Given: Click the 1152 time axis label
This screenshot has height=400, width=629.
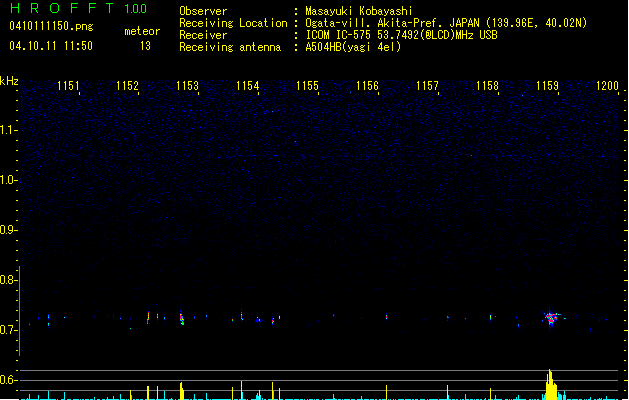Looking at the screenshot, I should 127,86.
